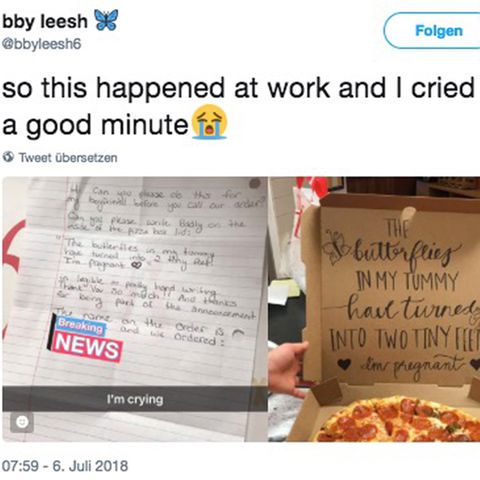
Task: Open the @bbyleesh6 handle link
Action: pyautogui.click(x=42, y=44)
